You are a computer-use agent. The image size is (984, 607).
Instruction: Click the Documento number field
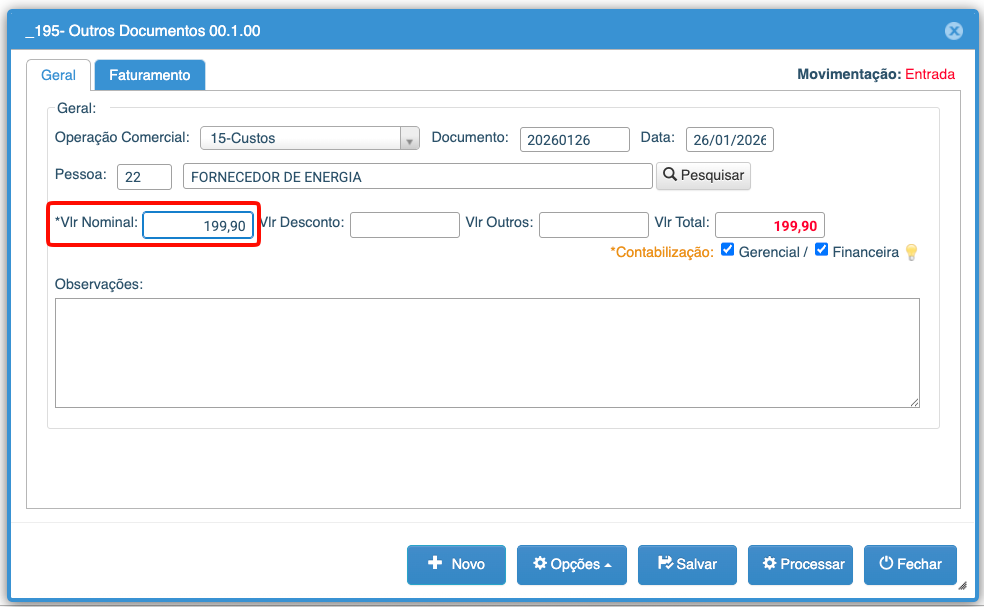click(x=574, y=140)
